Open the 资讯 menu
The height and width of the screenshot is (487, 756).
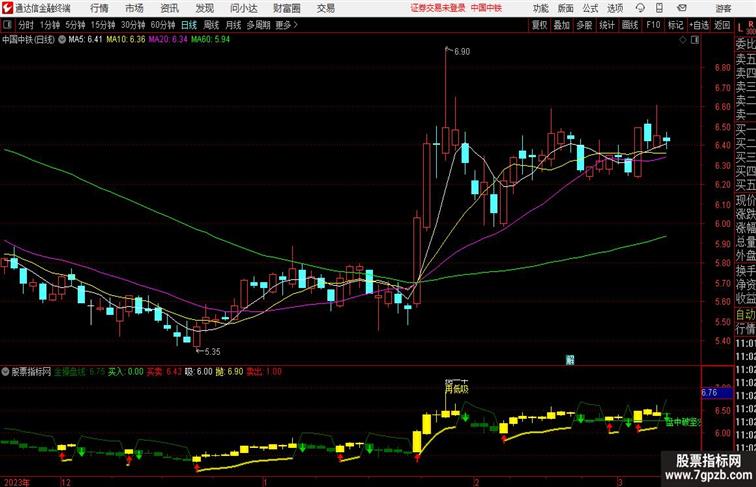(169, 8)
